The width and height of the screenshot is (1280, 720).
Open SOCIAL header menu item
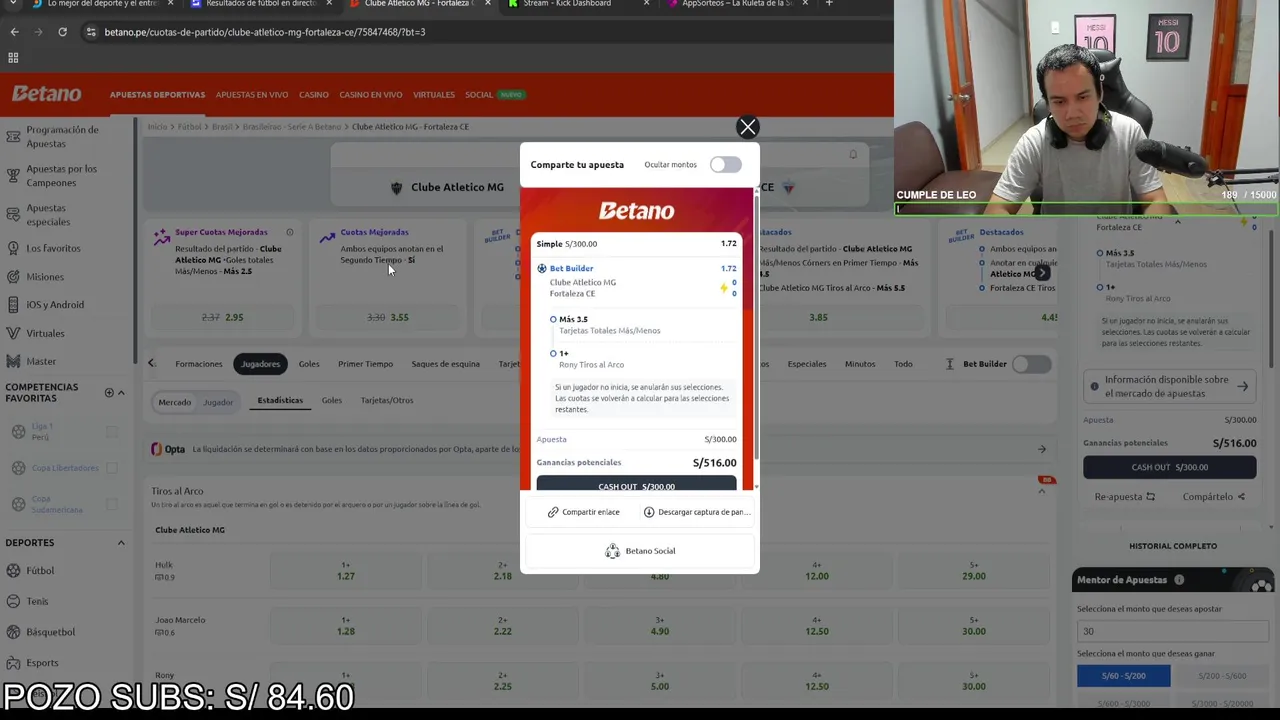479,95
